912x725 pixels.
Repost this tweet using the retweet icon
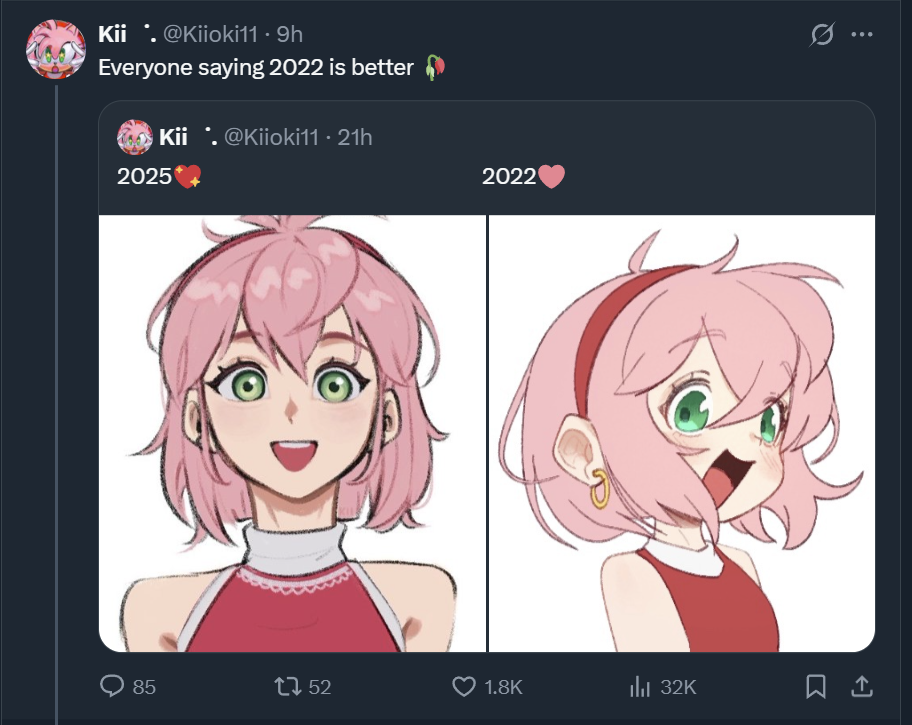(x=288, y=686)
